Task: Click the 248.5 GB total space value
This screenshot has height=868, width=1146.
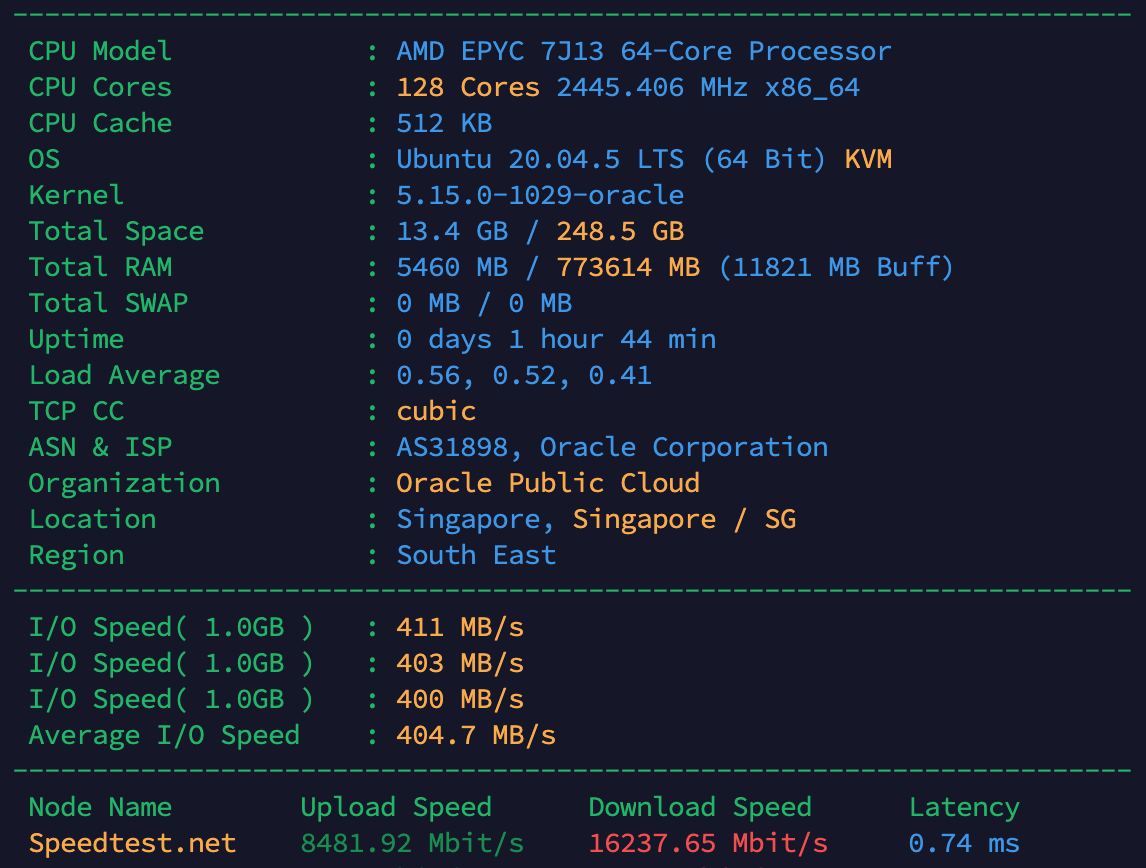Action: tap(620, 231)
